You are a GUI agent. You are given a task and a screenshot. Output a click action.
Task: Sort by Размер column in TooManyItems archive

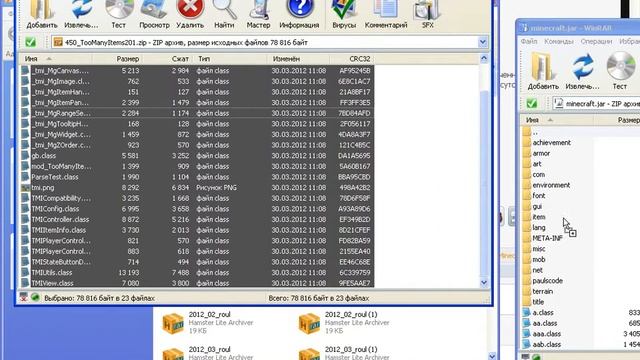point(117,59)
